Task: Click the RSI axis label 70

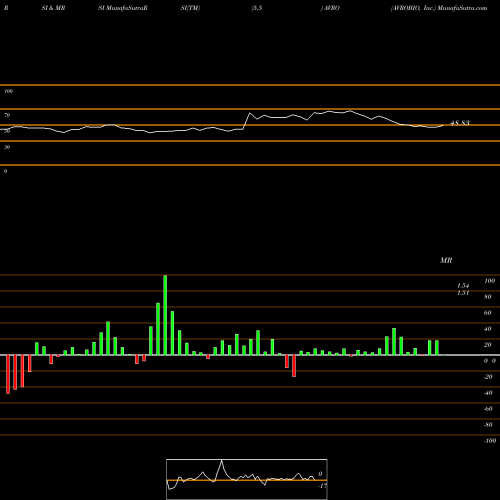Action: 7,115
